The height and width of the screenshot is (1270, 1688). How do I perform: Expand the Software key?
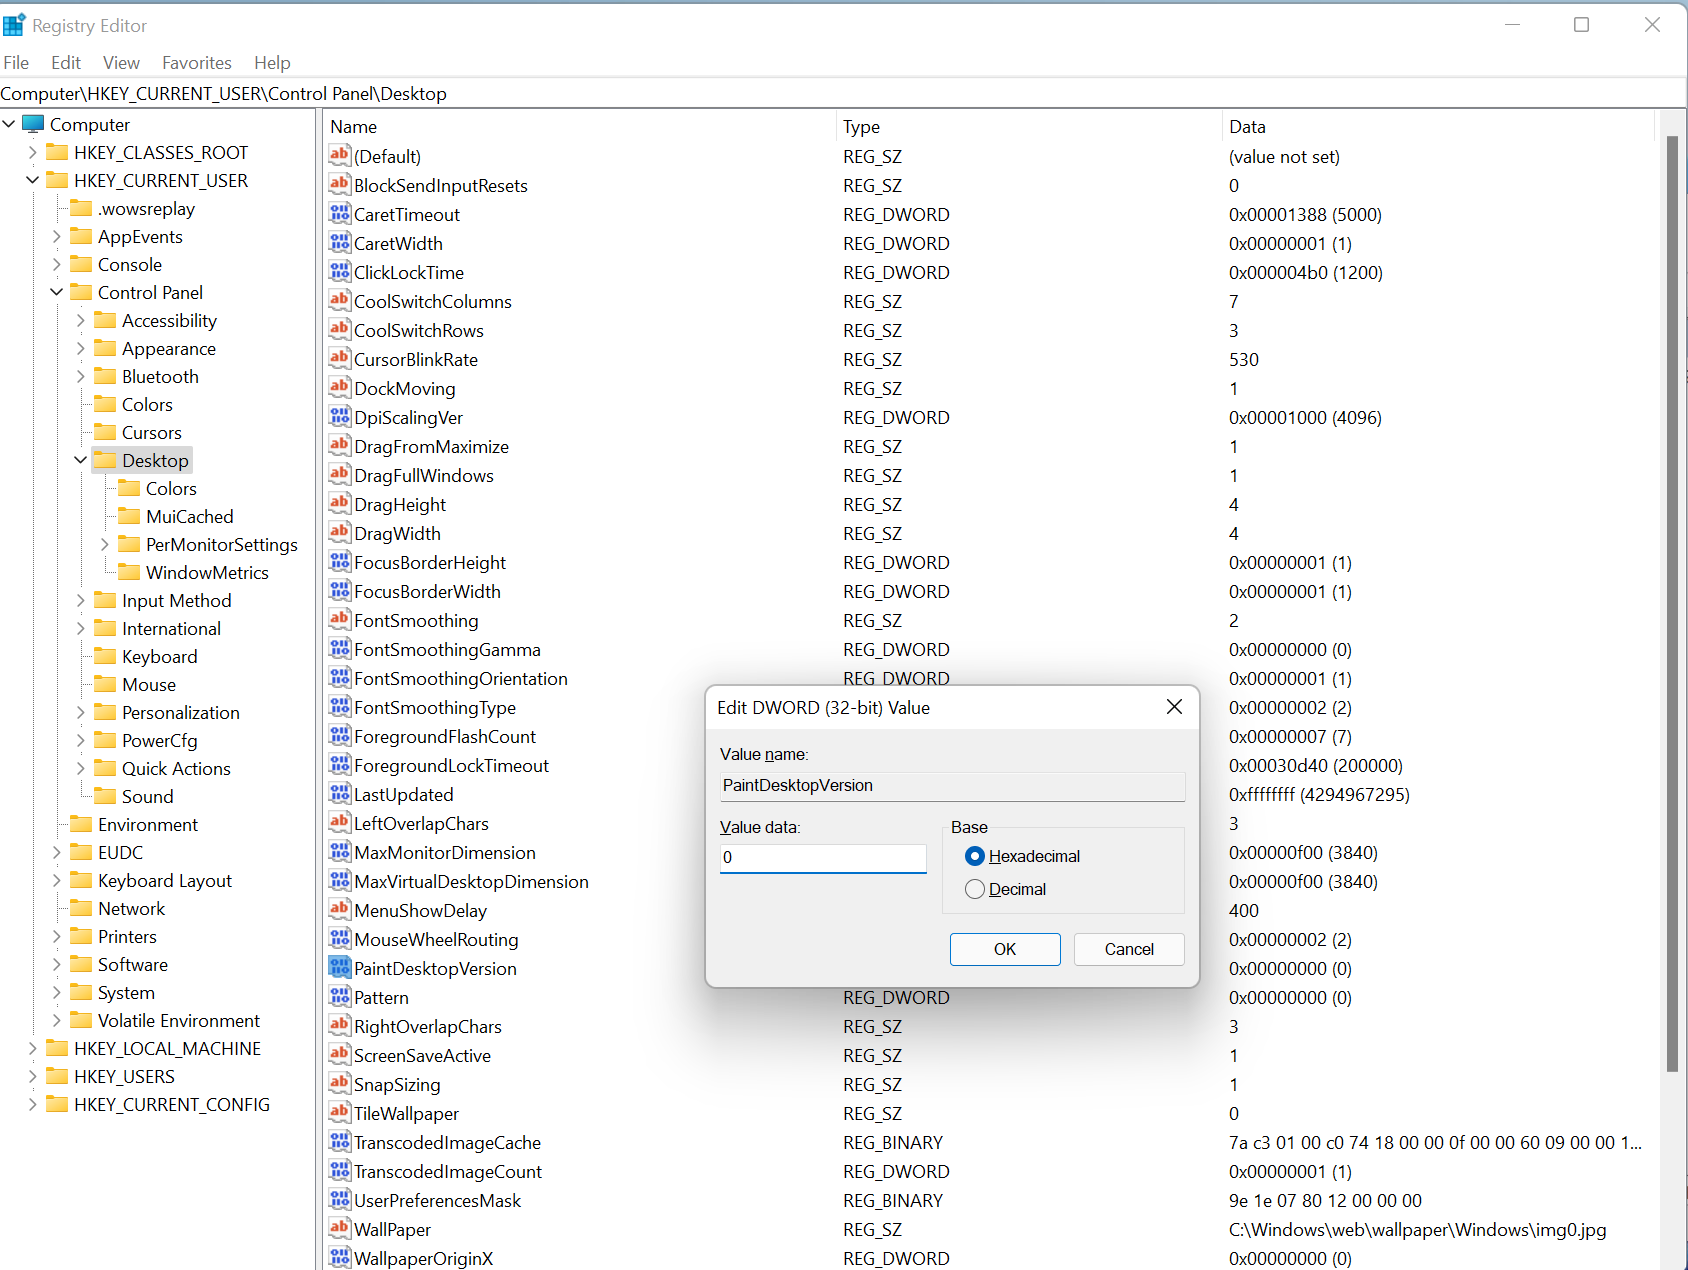57,964
